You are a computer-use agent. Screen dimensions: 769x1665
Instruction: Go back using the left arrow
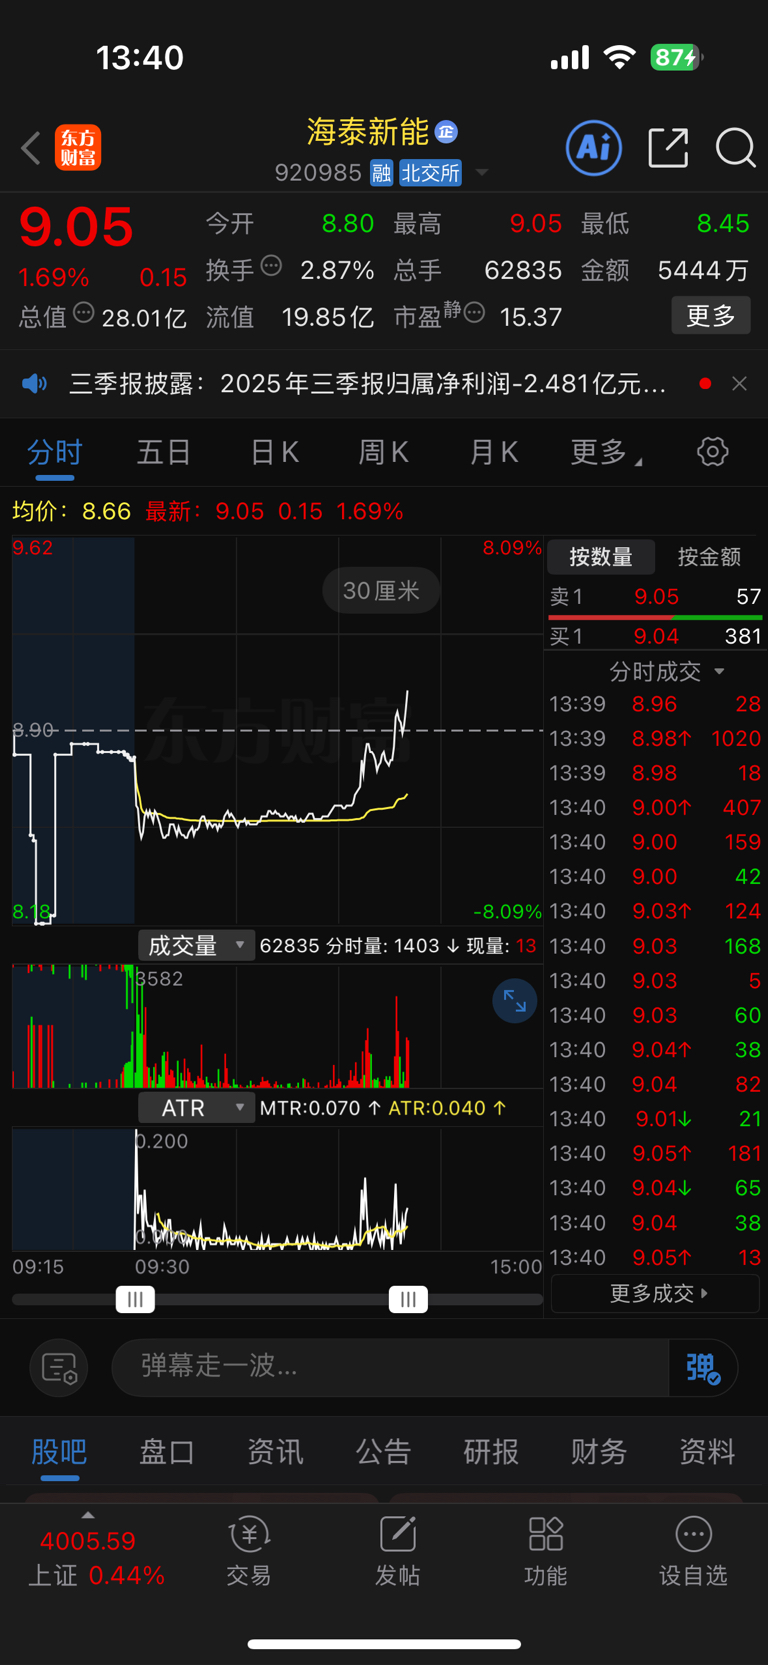click(x=31, y=148)
